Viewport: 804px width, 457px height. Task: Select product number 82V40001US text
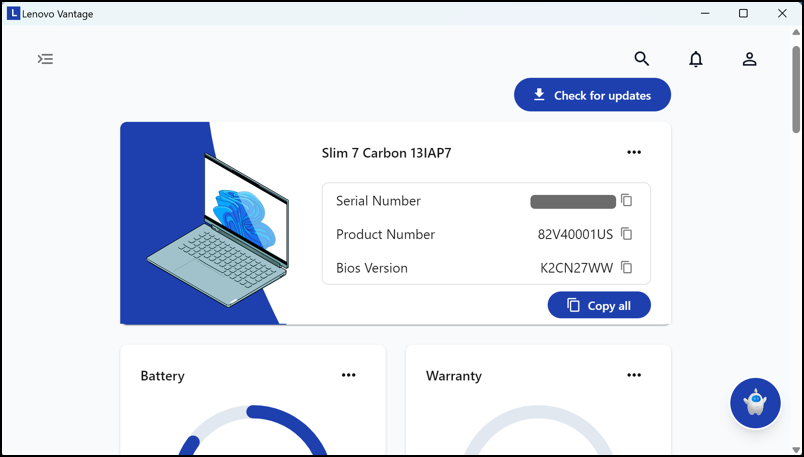click(x=575, y=234)
